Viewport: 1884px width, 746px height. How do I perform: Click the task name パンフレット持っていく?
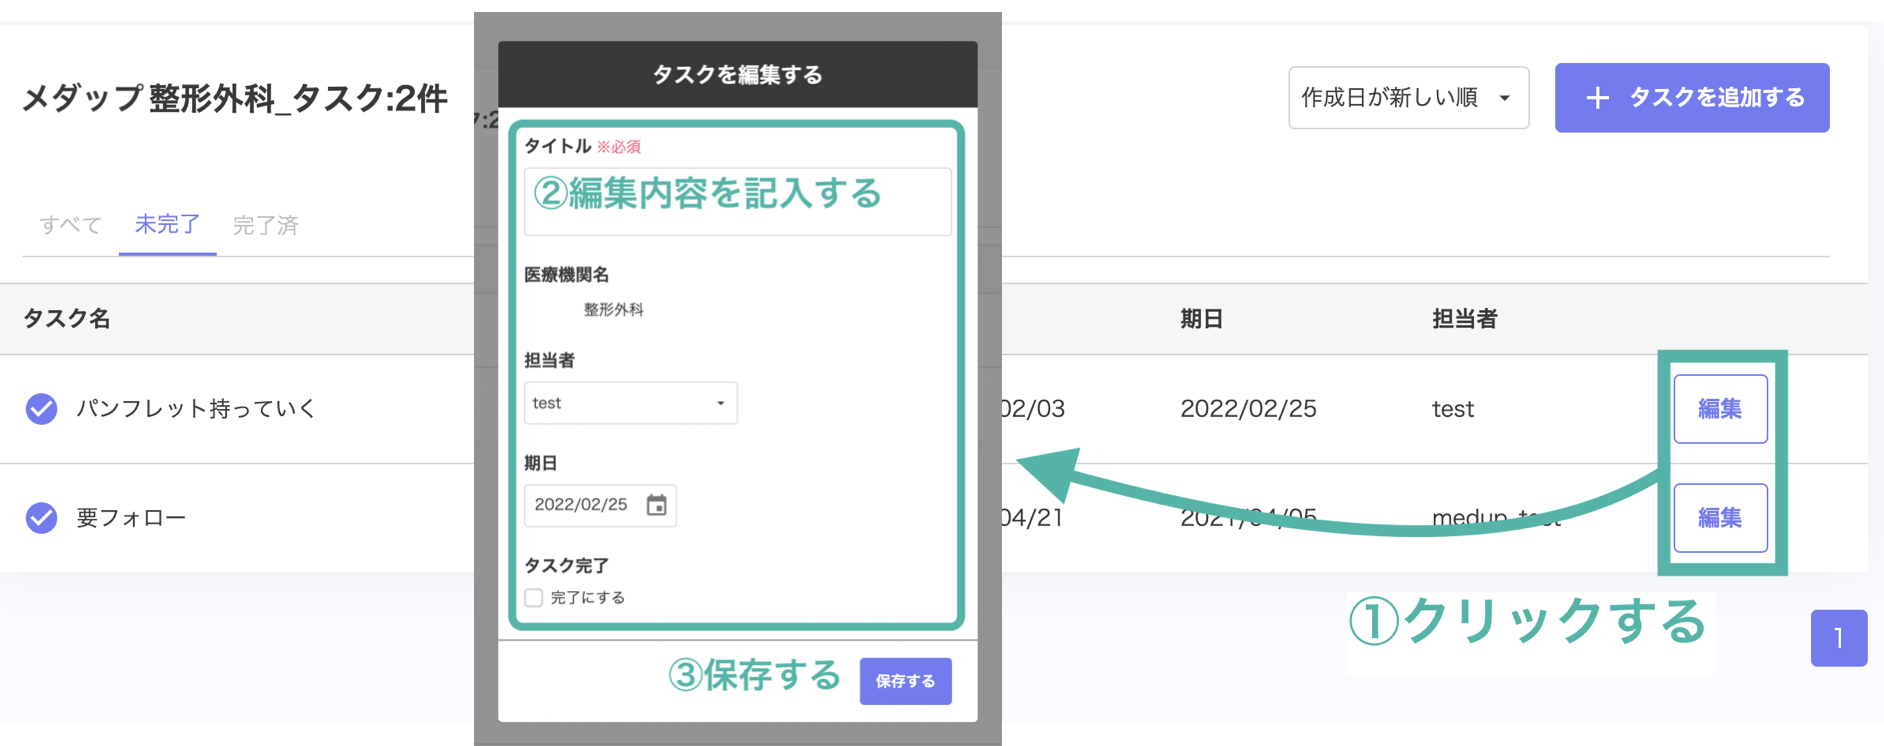tap(196, 409)
